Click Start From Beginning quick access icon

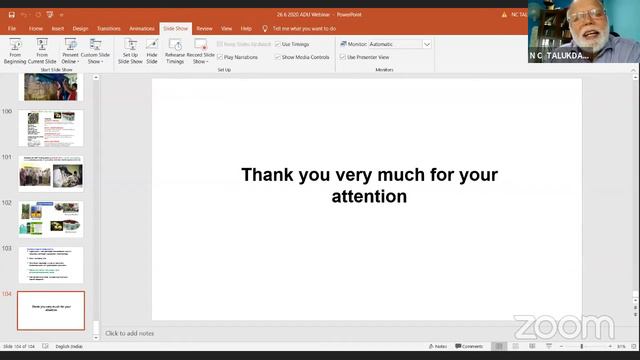coord(50,15)
